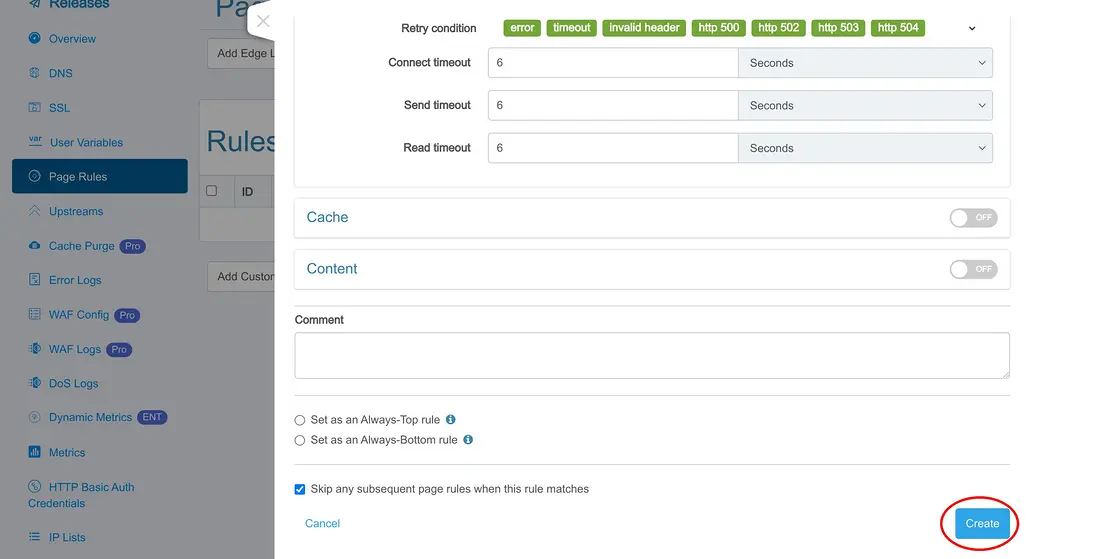
Task: Click info icon beside Always-Top rule
Action: click(451, 420)
